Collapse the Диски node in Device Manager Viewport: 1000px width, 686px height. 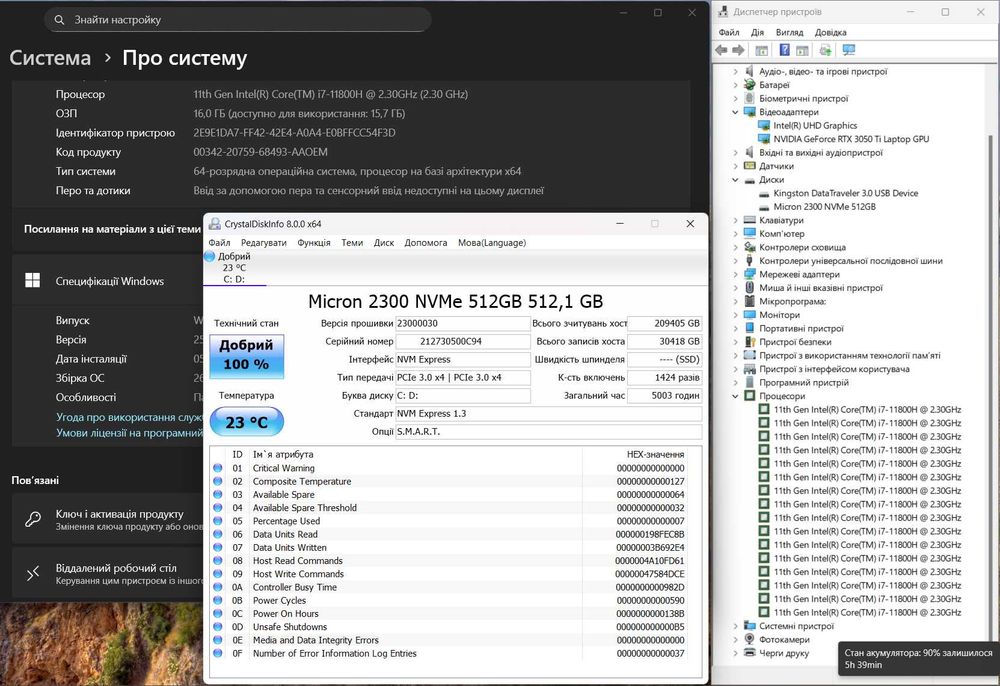735,180
